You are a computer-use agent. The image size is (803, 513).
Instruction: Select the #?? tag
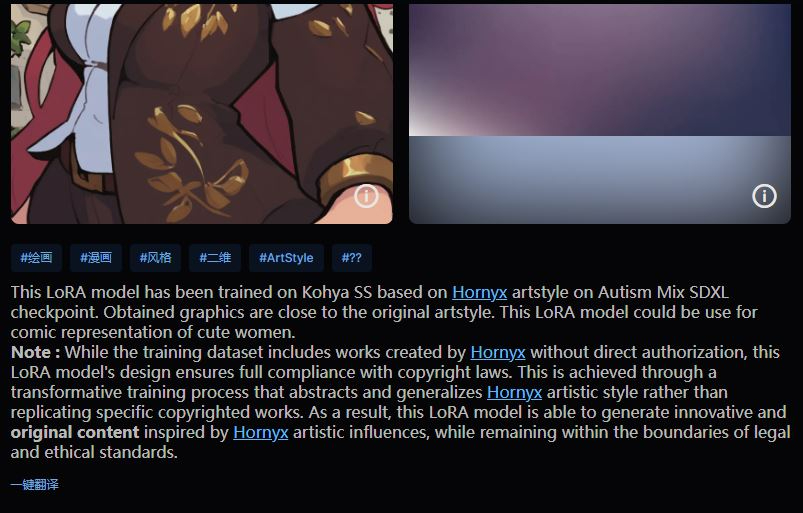(352, 258)
